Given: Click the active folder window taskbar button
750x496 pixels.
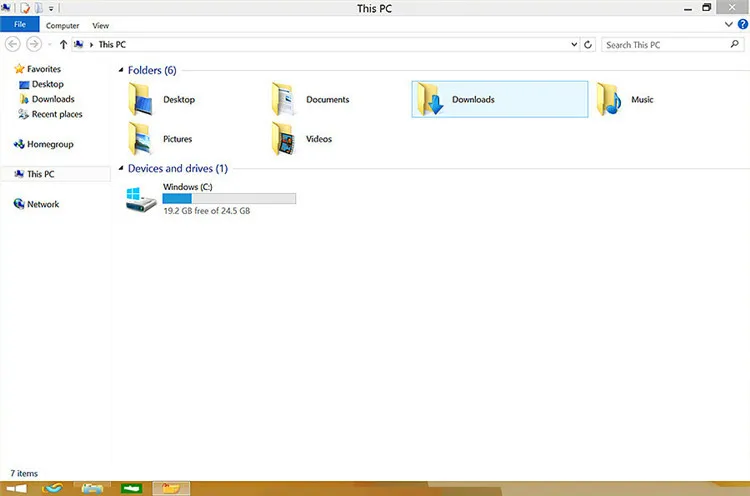Looking at the screenshot, I should point(171,488).
